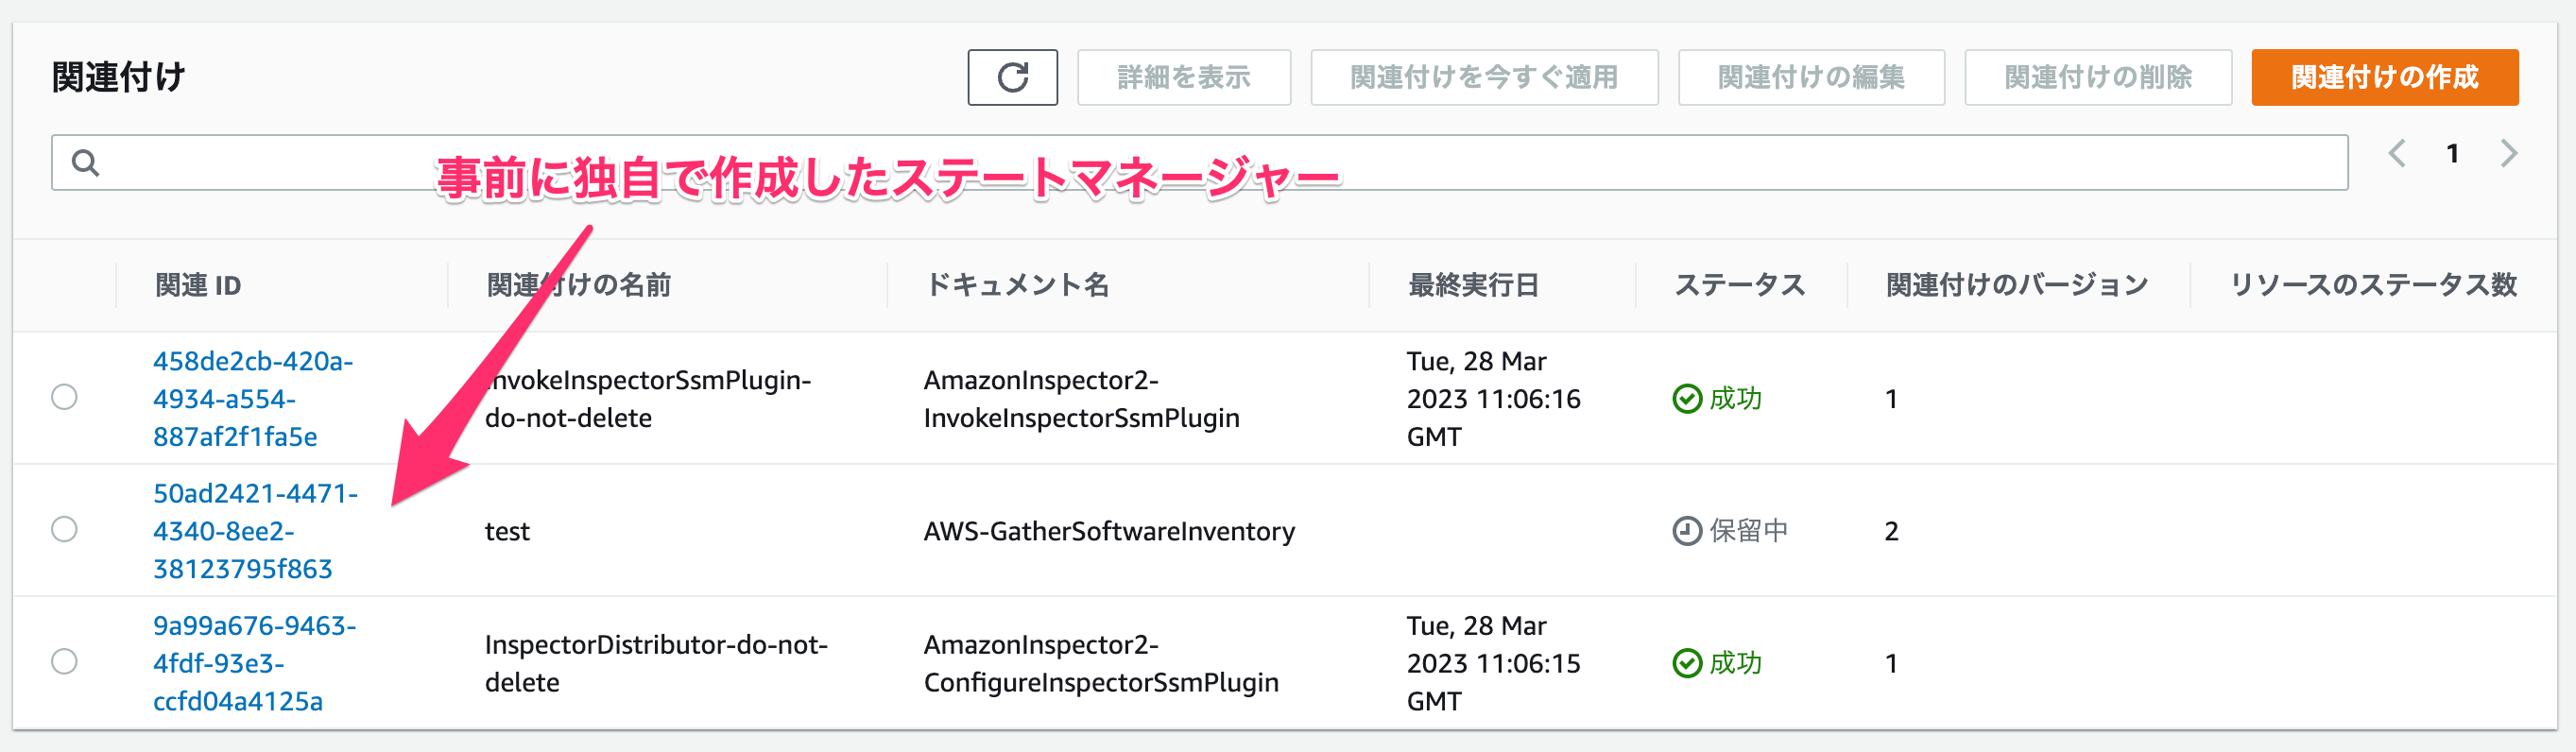Screen dimensions: 2576x752
Task: Open association link 50ad2421-4471-4340-8ee2-38123795f863
Action: pos(255,531)
